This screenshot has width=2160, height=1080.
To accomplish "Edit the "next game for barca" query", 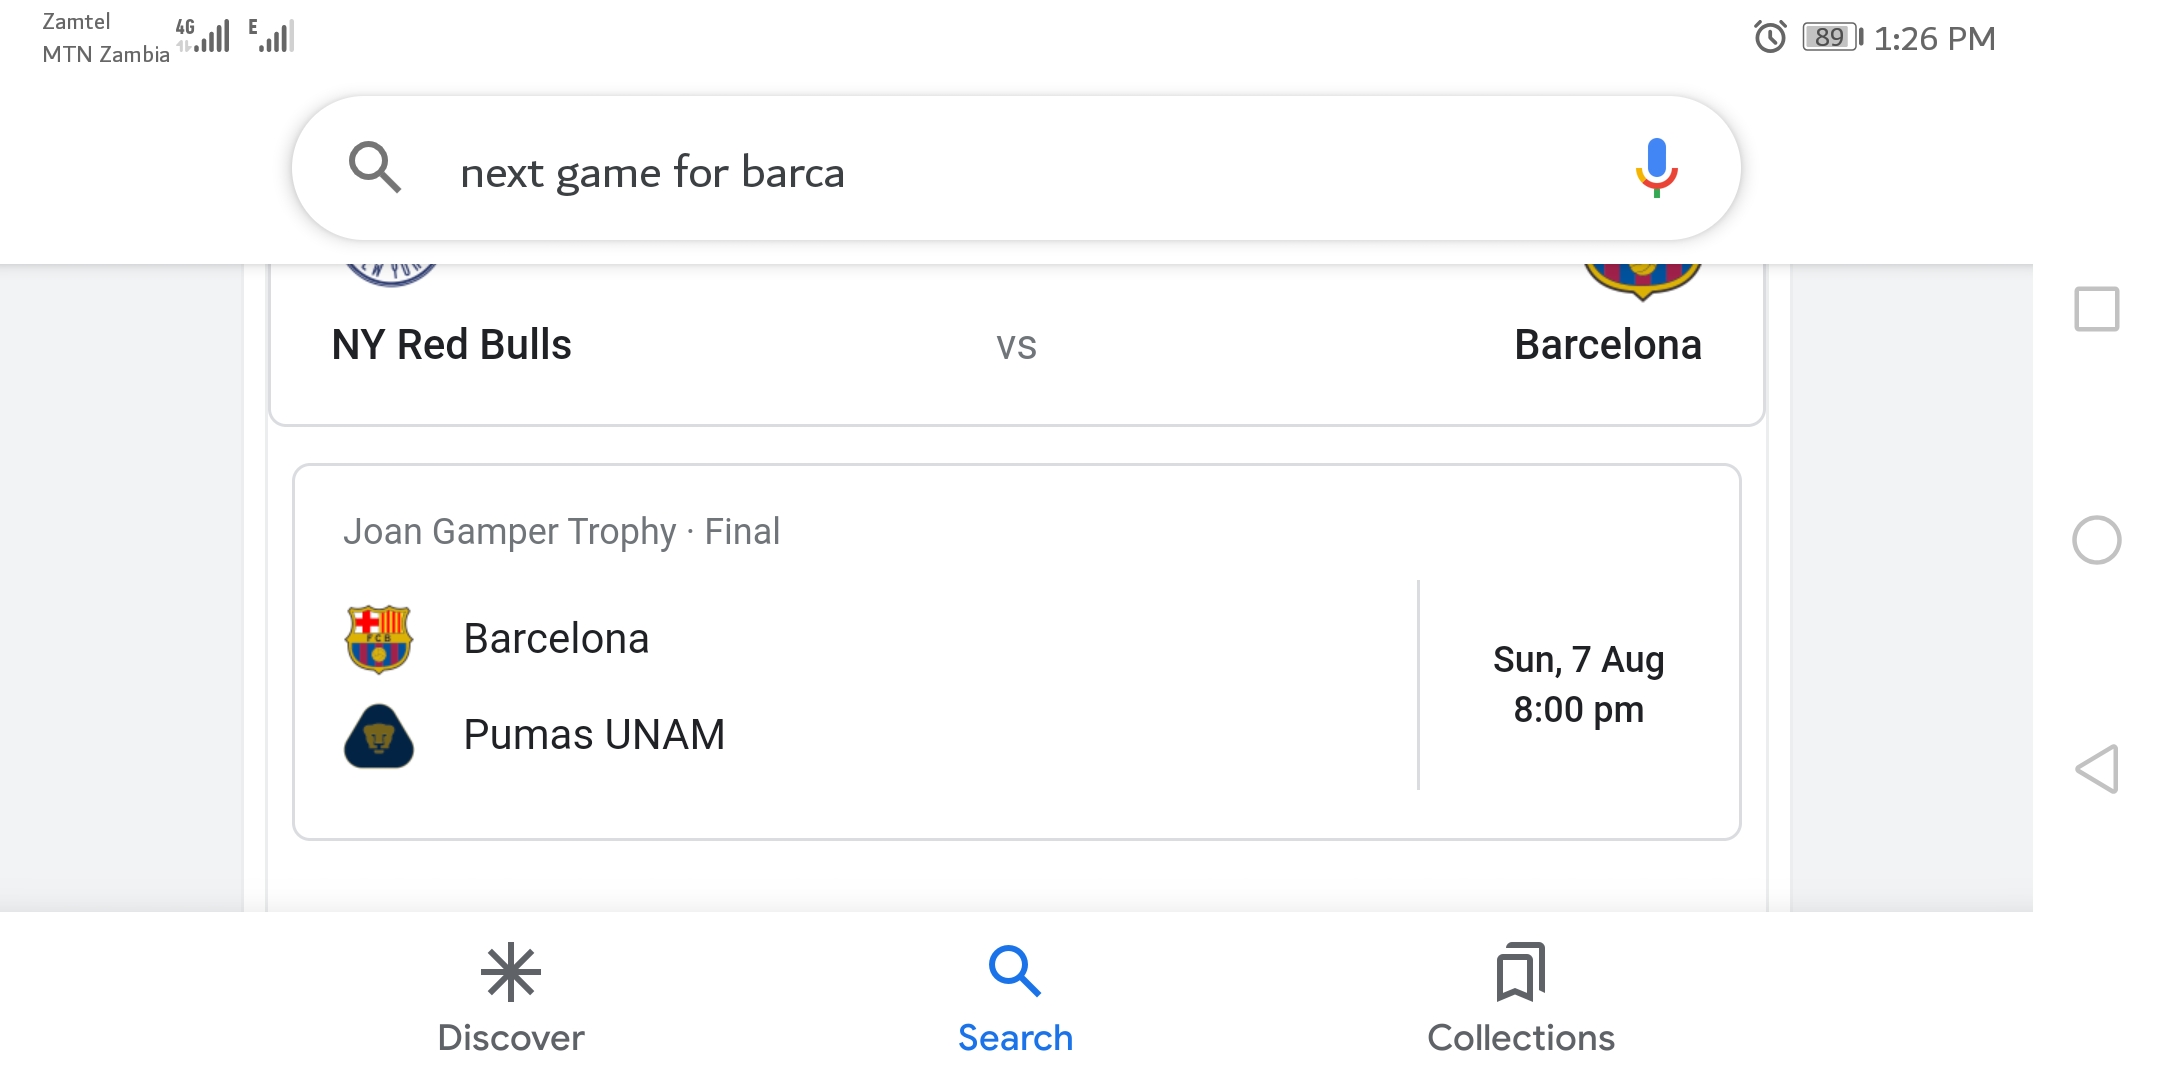I will 652,172.
